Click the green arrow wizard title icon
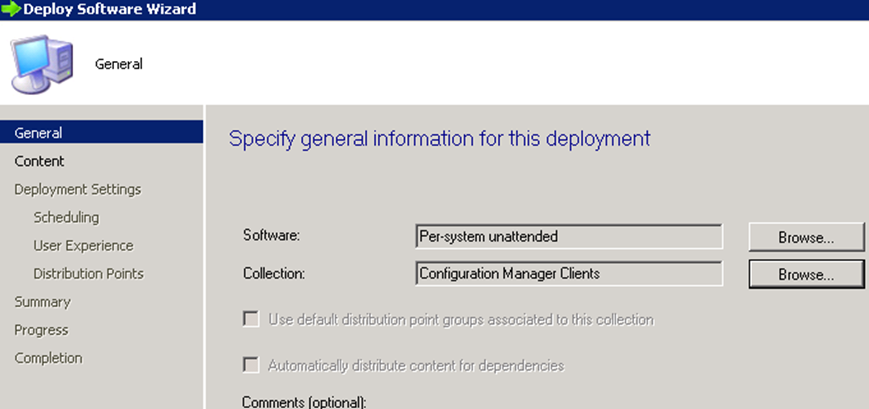Image resolution: width=869 pixels, height=409 pixels. coord(11,9)
